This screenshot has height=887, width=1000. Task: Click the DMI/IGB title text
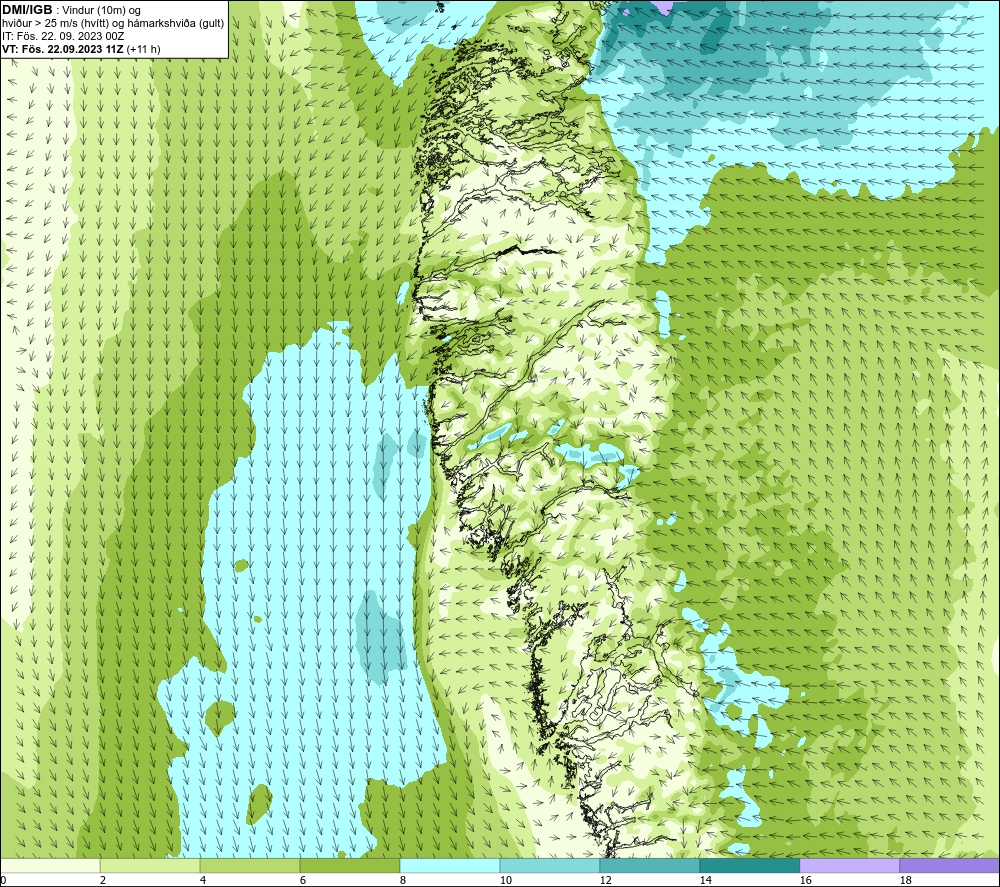click(27, 10)
